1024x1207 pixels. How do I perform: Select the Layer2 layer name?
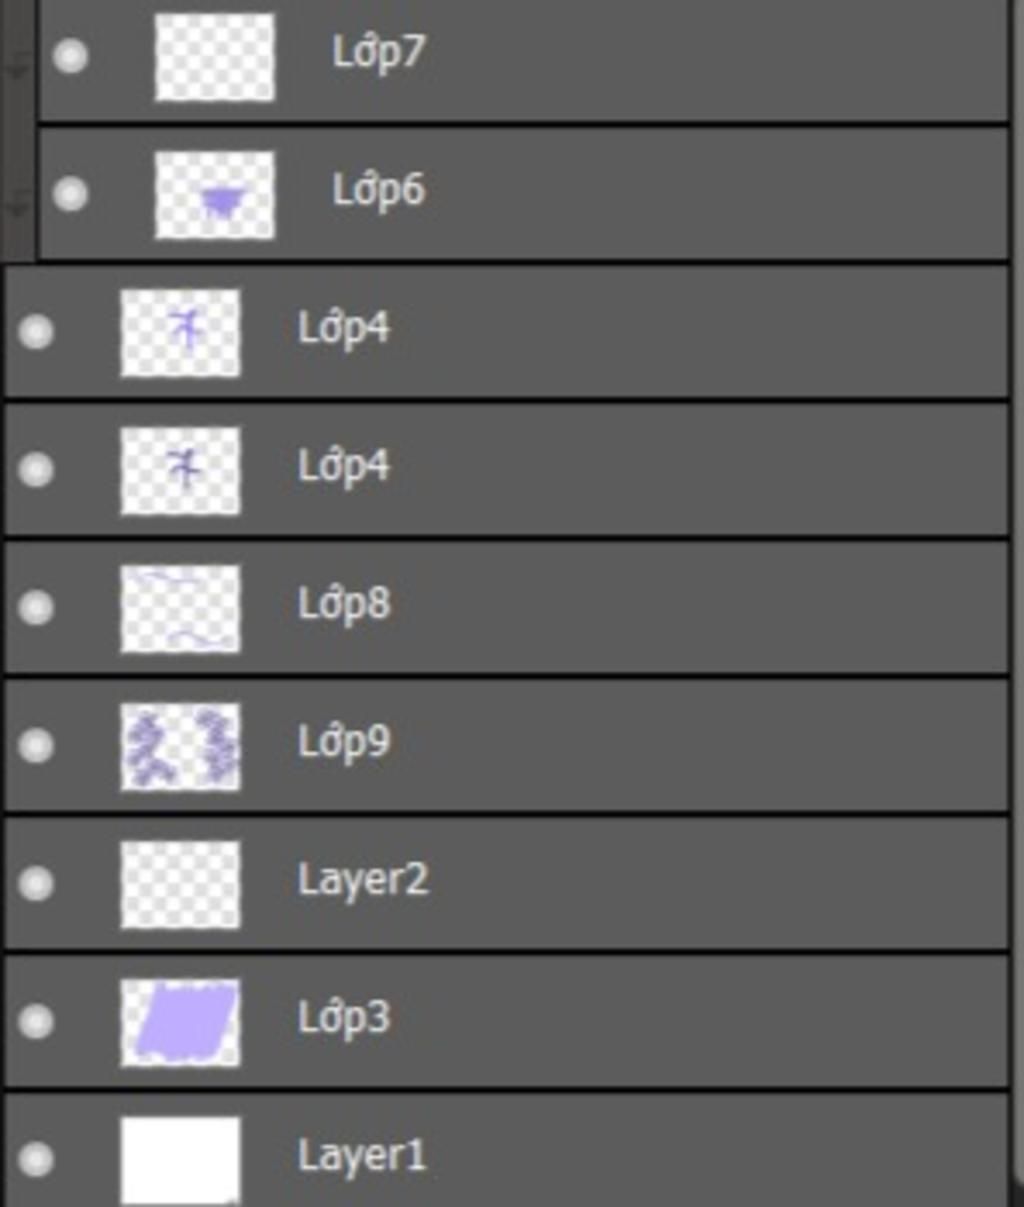click(363, 880)
